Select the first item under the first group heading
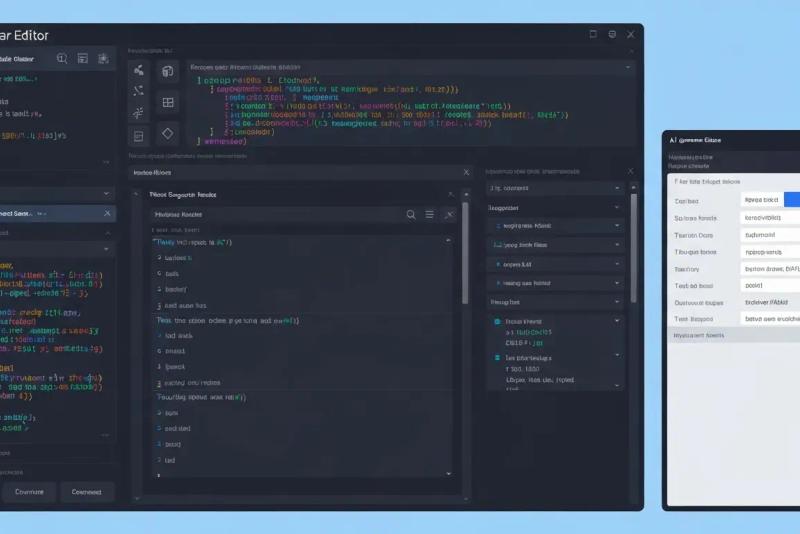Screen dimensions: 800x534 tap(178, 258)
